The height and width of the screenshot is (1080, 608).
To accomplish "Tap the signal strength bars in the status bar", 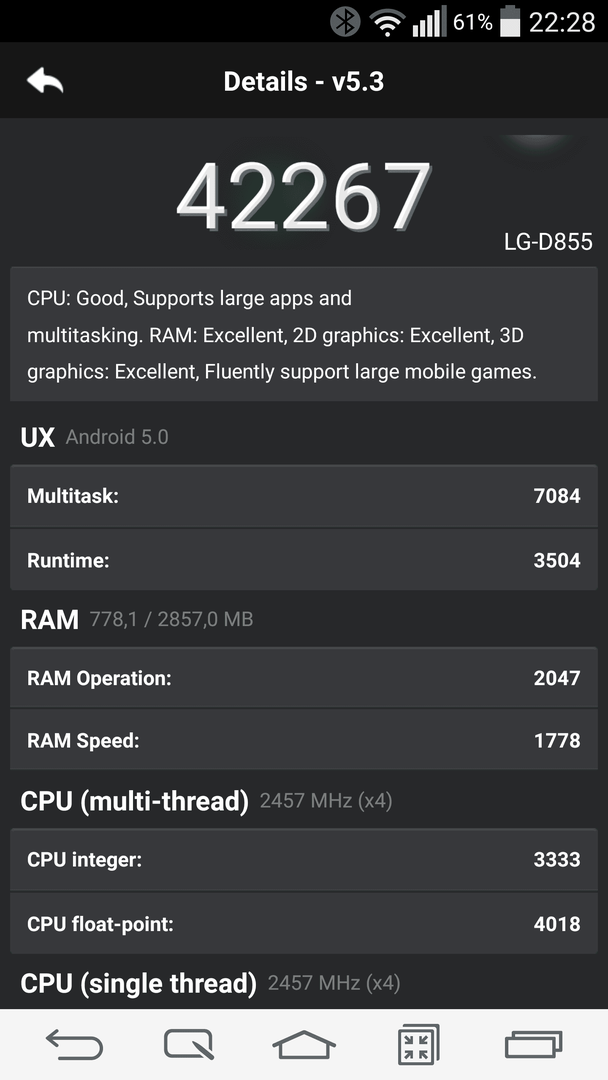I will (429, 22).
